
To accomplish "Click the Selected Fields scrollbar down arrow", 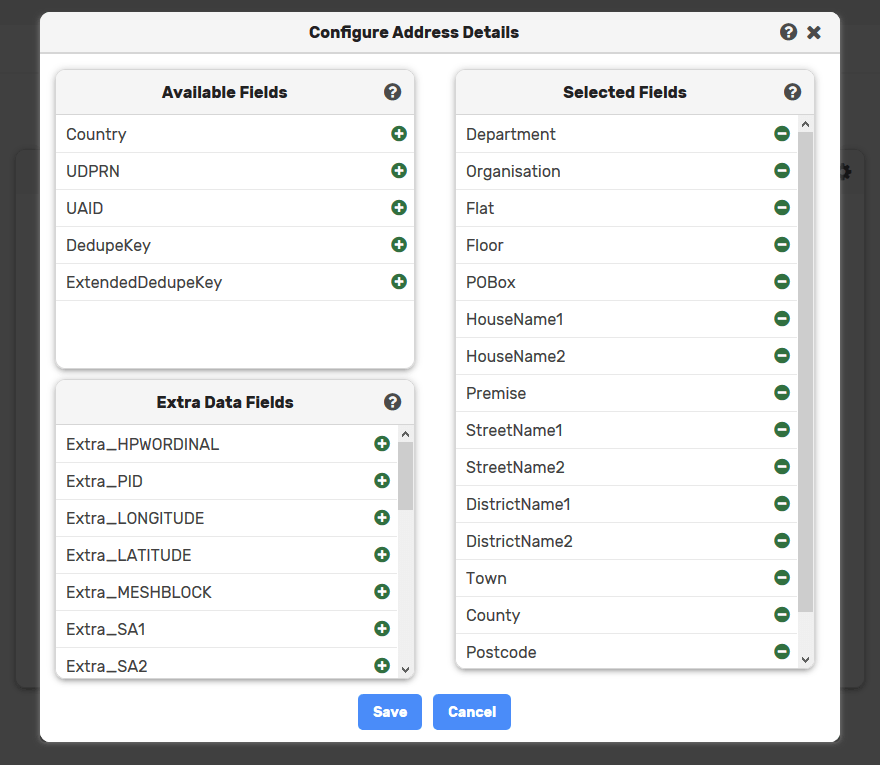I will click(x=805, y=659).
